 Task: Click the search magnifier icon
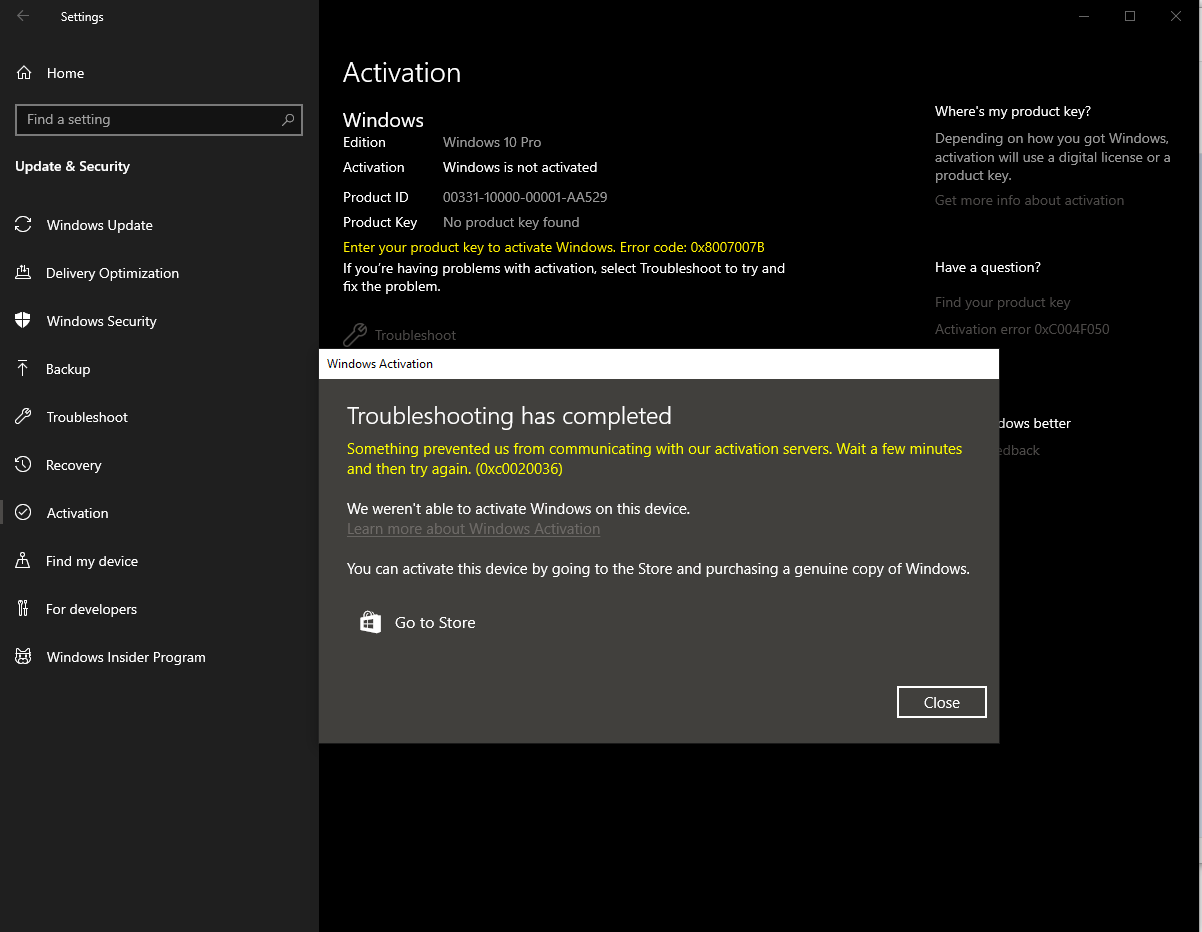coord(288,119)
